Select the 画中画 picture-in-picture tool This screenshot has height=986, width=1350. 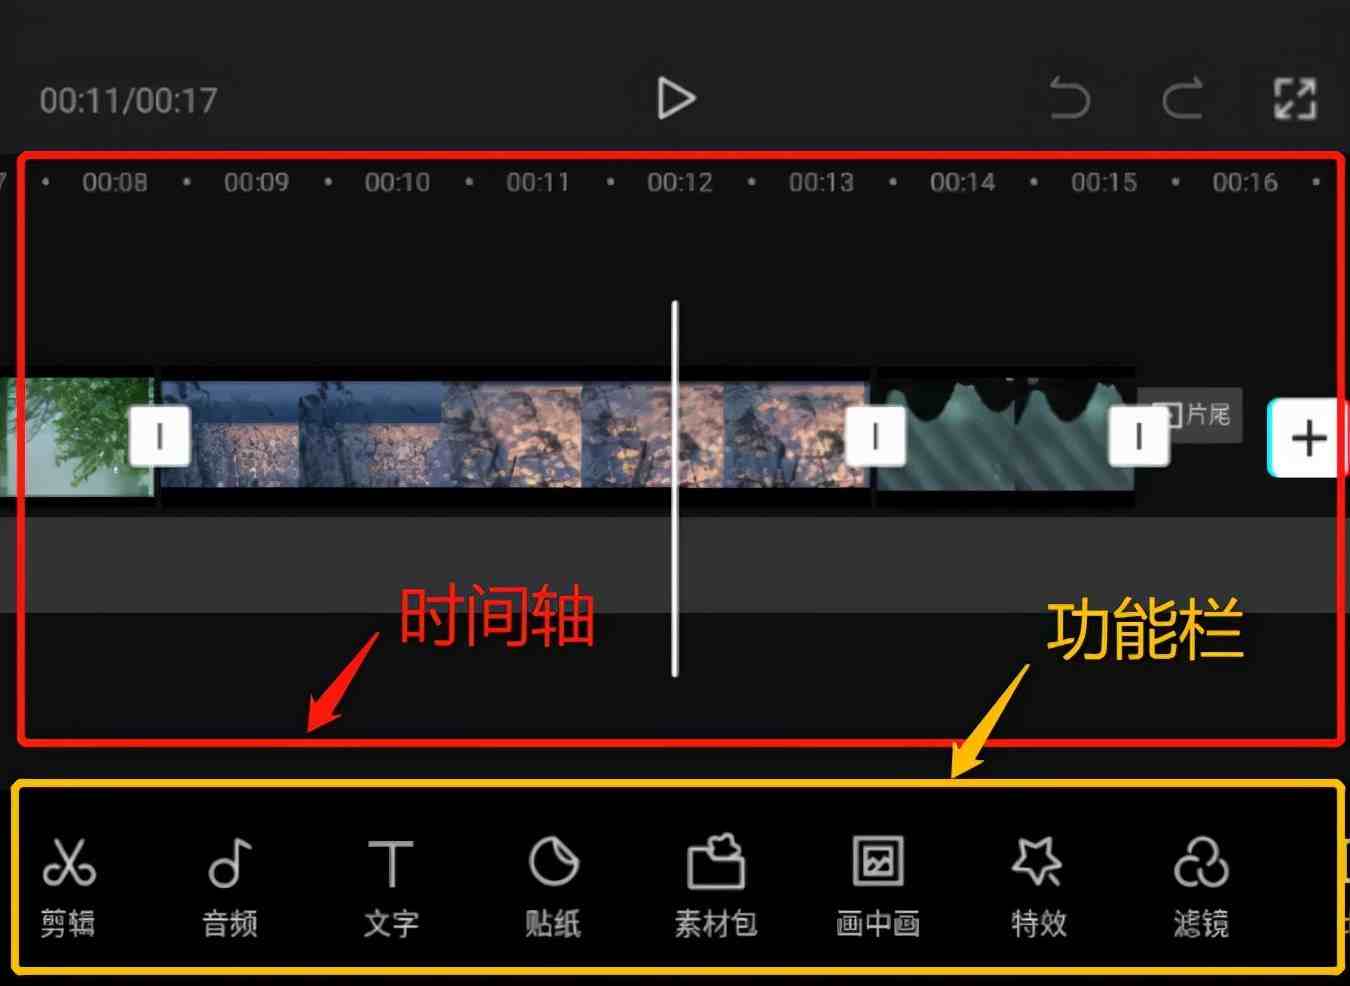click(x=878, y=887)
